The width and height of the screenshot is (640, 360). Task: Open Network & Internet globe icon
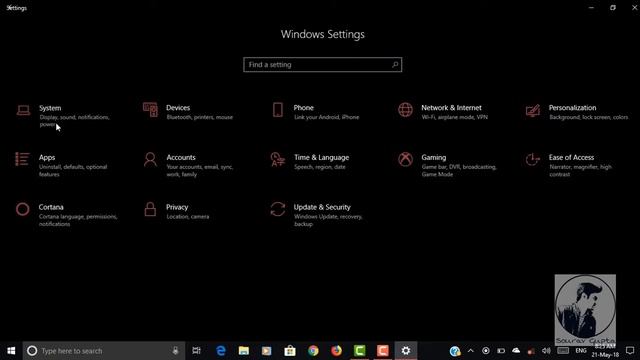pyautogui.click(x=405, y=110)
